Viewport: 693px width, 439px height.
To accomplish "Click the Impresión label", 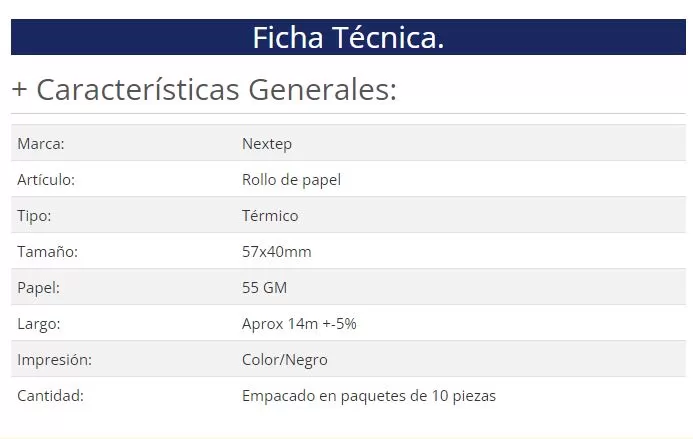I will click(54, 360).
